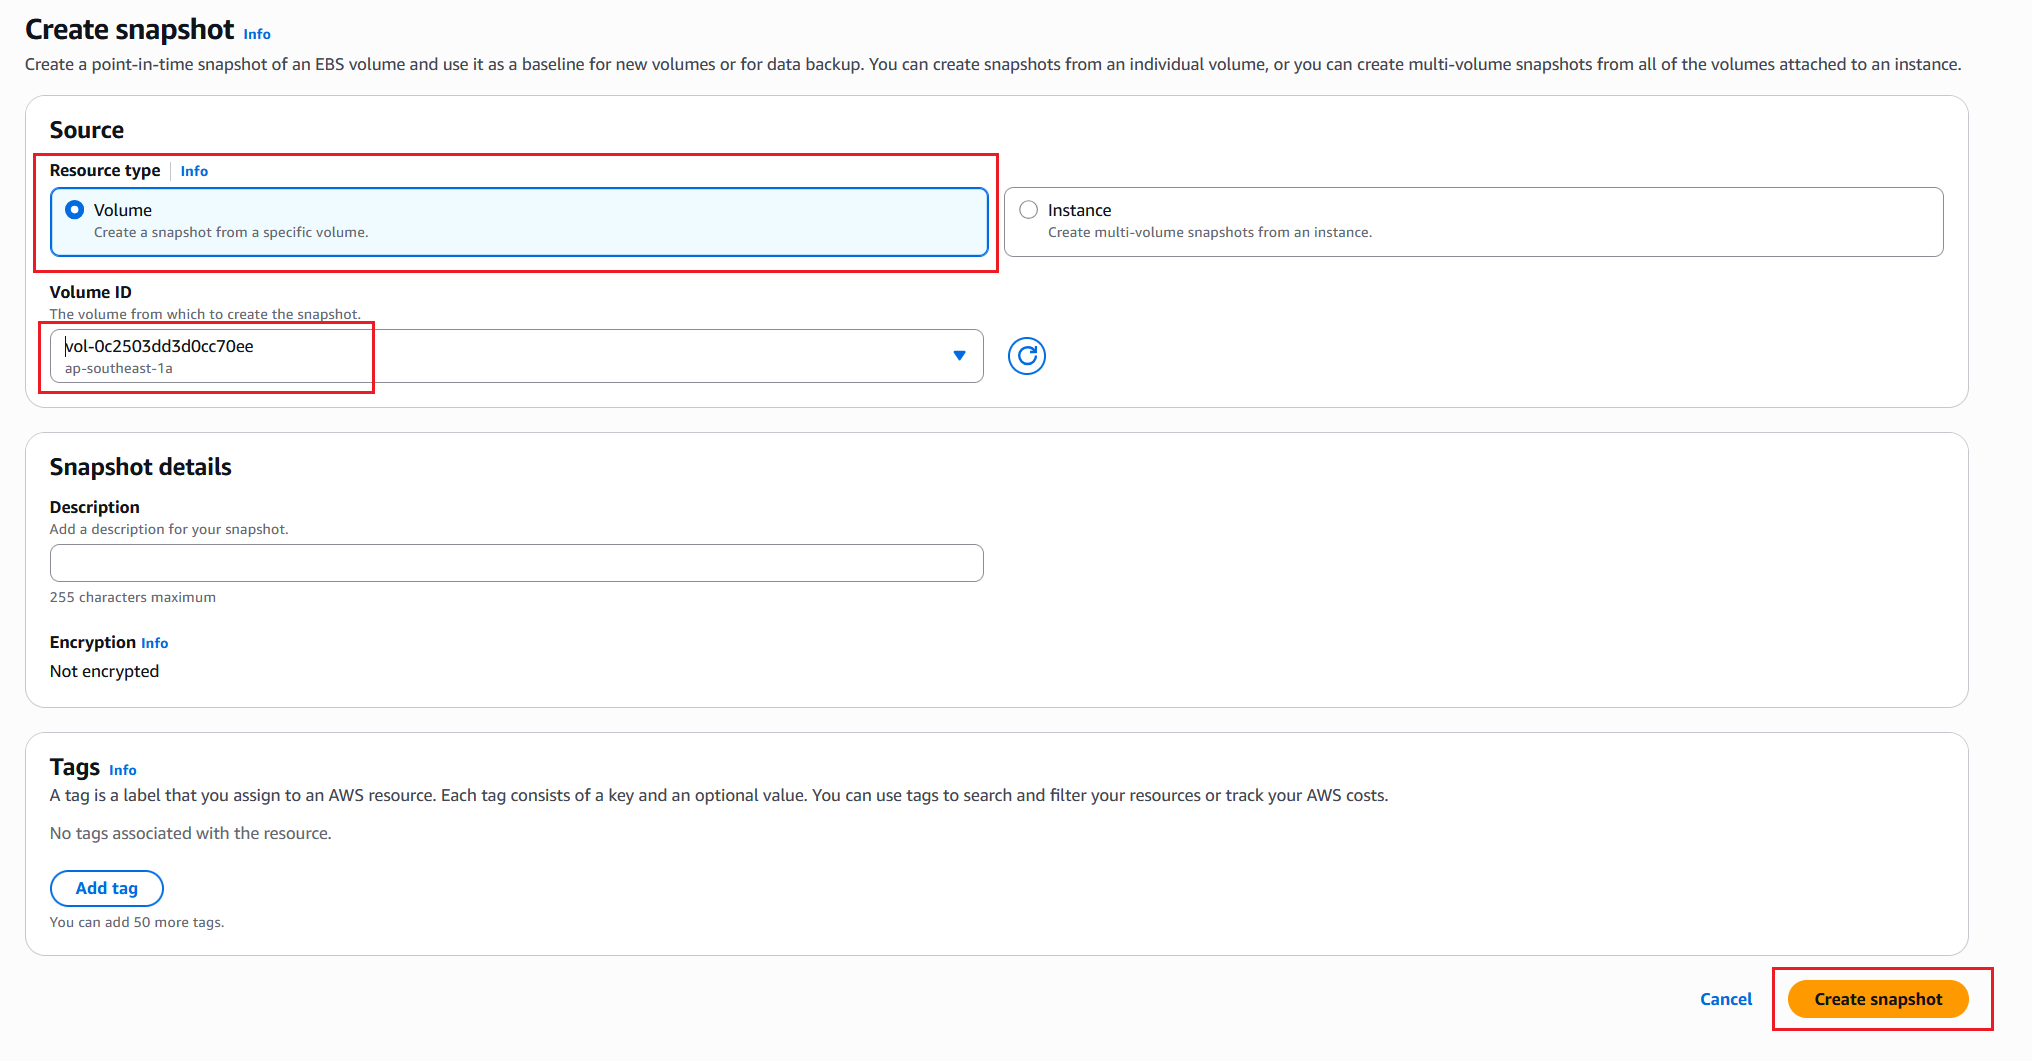Click '255 characters maximum' hint text

133,597
